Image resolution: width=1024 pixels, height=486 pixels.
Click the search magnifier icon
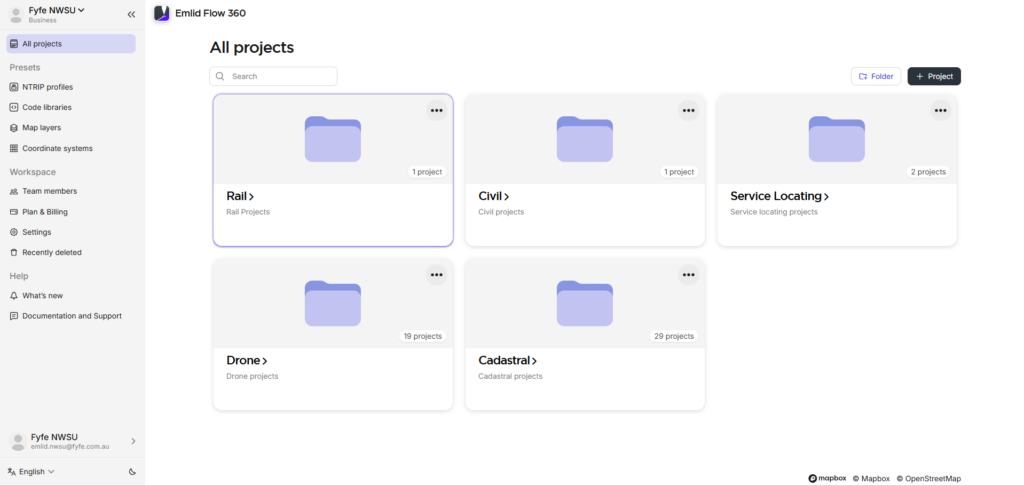pos(220,76)
